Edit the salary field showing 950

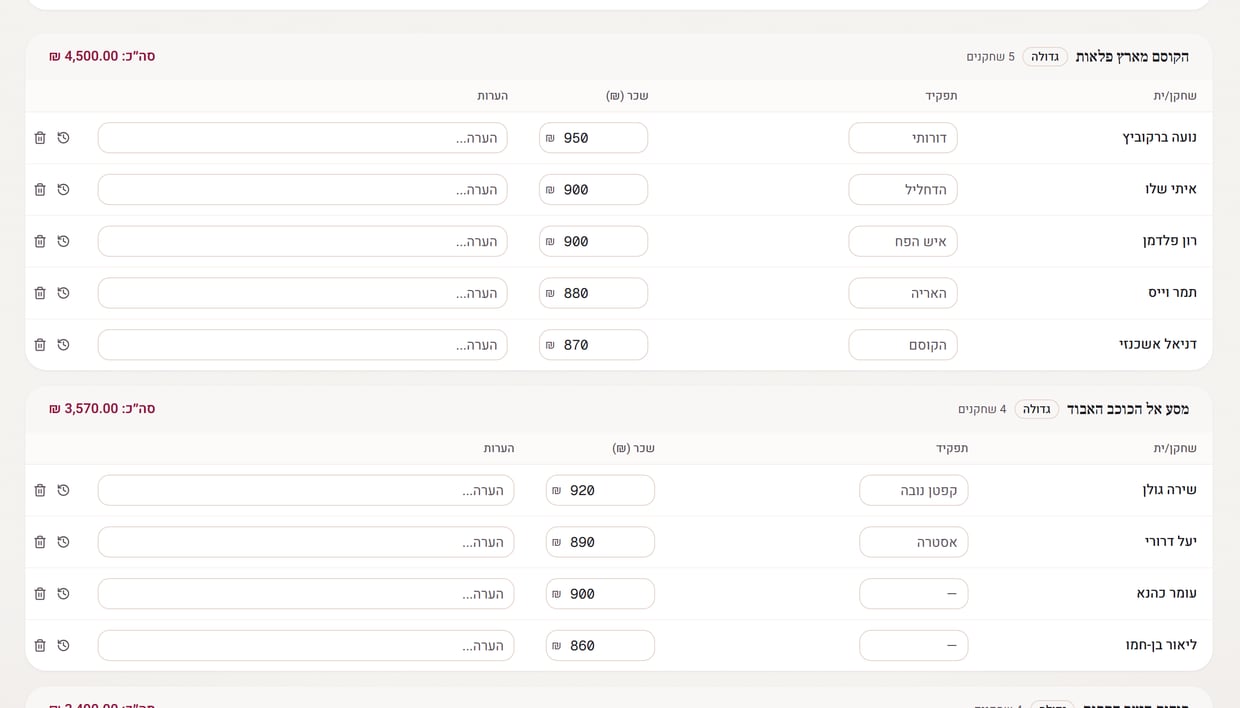tap(593, 138)
